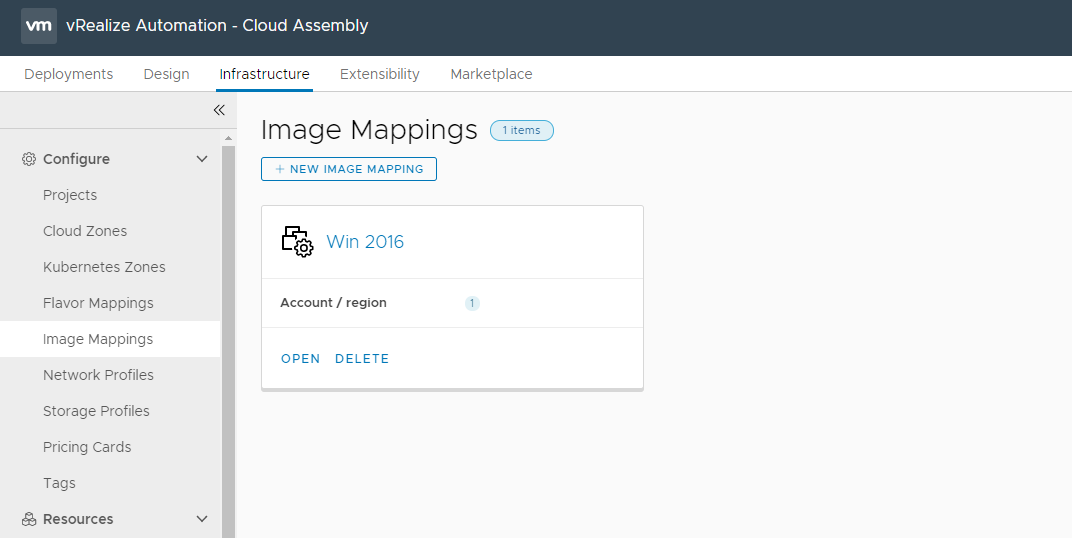This screenshot has width=1072, height=538.
Task: Click the Win 2016 image mapping icon
Action: [297, 242]
